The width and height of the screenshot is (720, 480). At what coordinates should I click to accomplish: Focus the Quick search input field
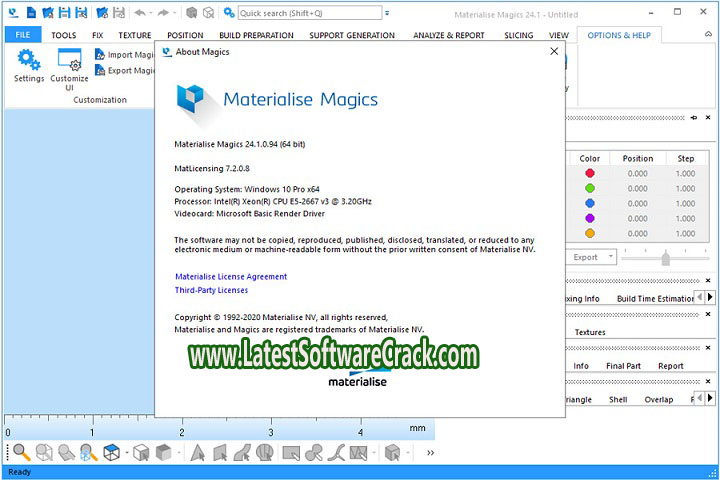pyautogui.click(x=310, y=13)
